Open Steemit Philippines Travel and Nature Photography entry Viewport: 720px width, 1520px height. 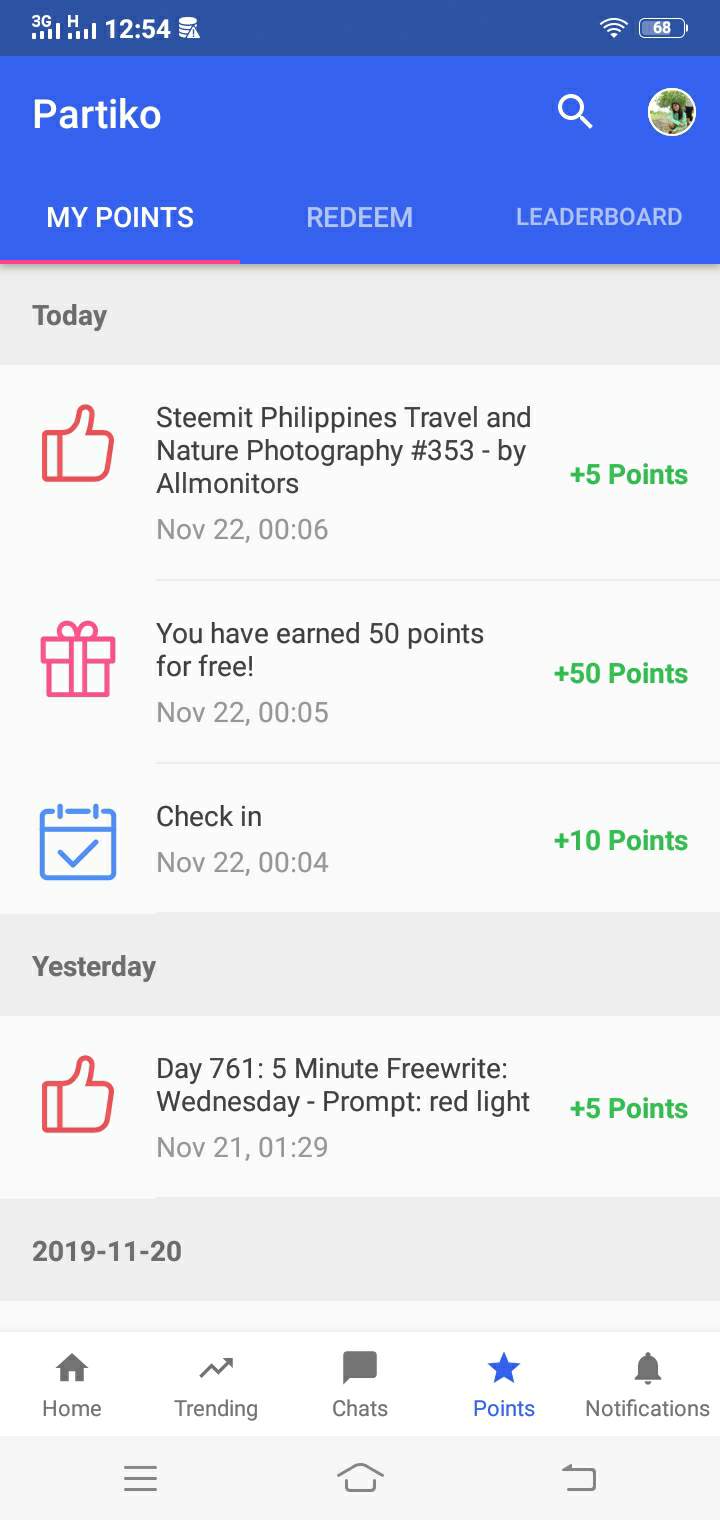point(343,450)
